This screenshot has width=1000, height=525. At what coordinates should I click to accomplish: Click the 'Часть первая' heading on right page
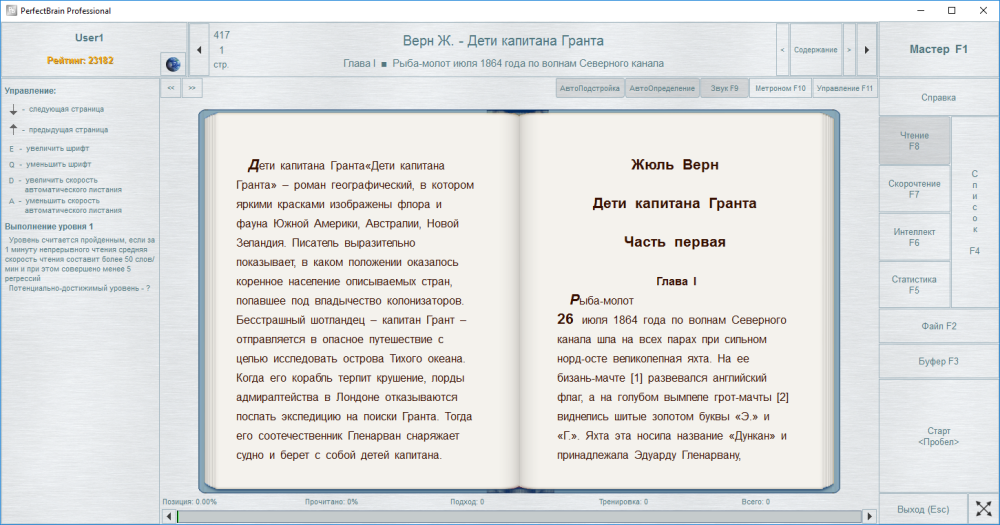[675, 242]
